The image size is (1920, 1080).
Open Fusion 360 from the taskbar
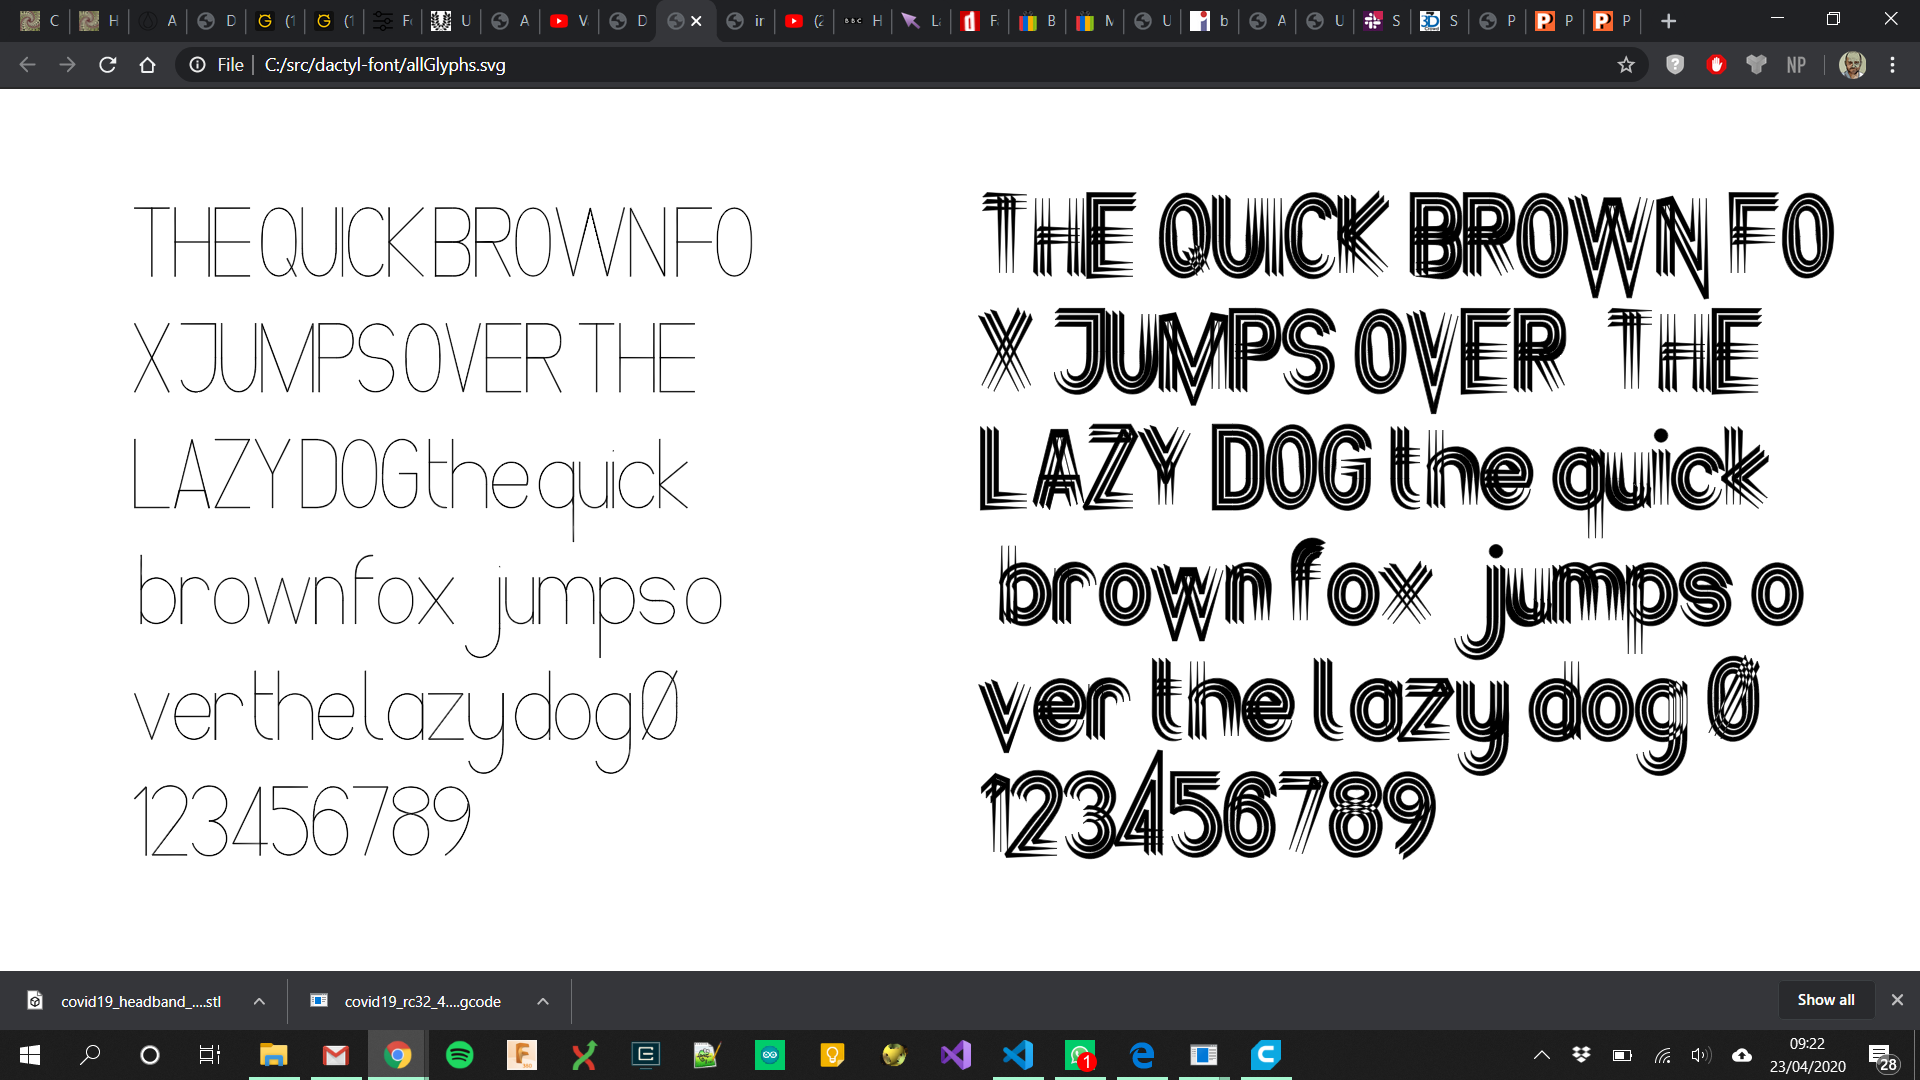coord(521,1055)
